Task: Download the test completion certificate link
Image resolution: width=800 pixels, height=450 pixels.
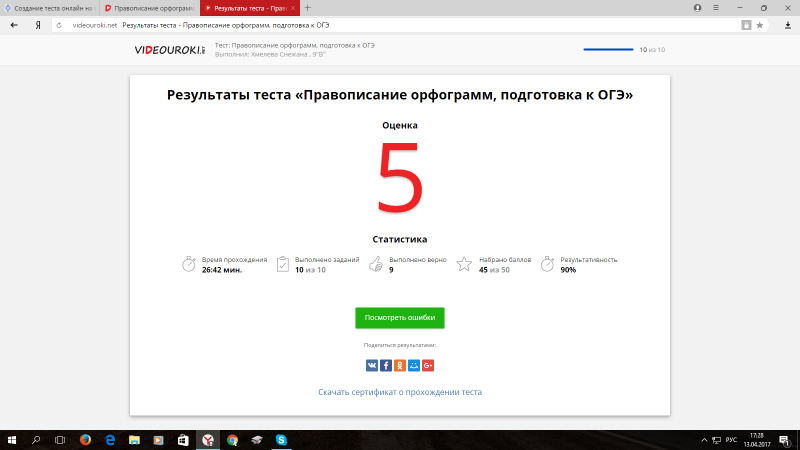Action: pos(400,392)
